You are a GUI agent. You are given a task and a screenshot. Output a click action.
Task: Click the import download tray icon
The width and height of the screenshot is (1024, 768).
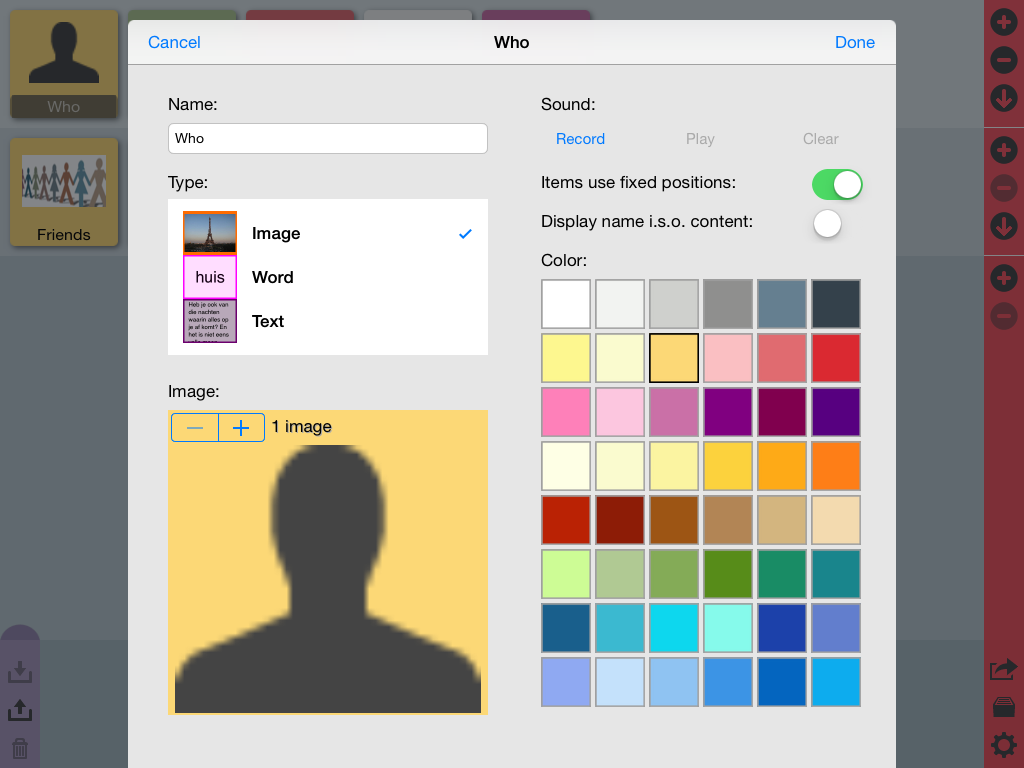click(20, 672)
